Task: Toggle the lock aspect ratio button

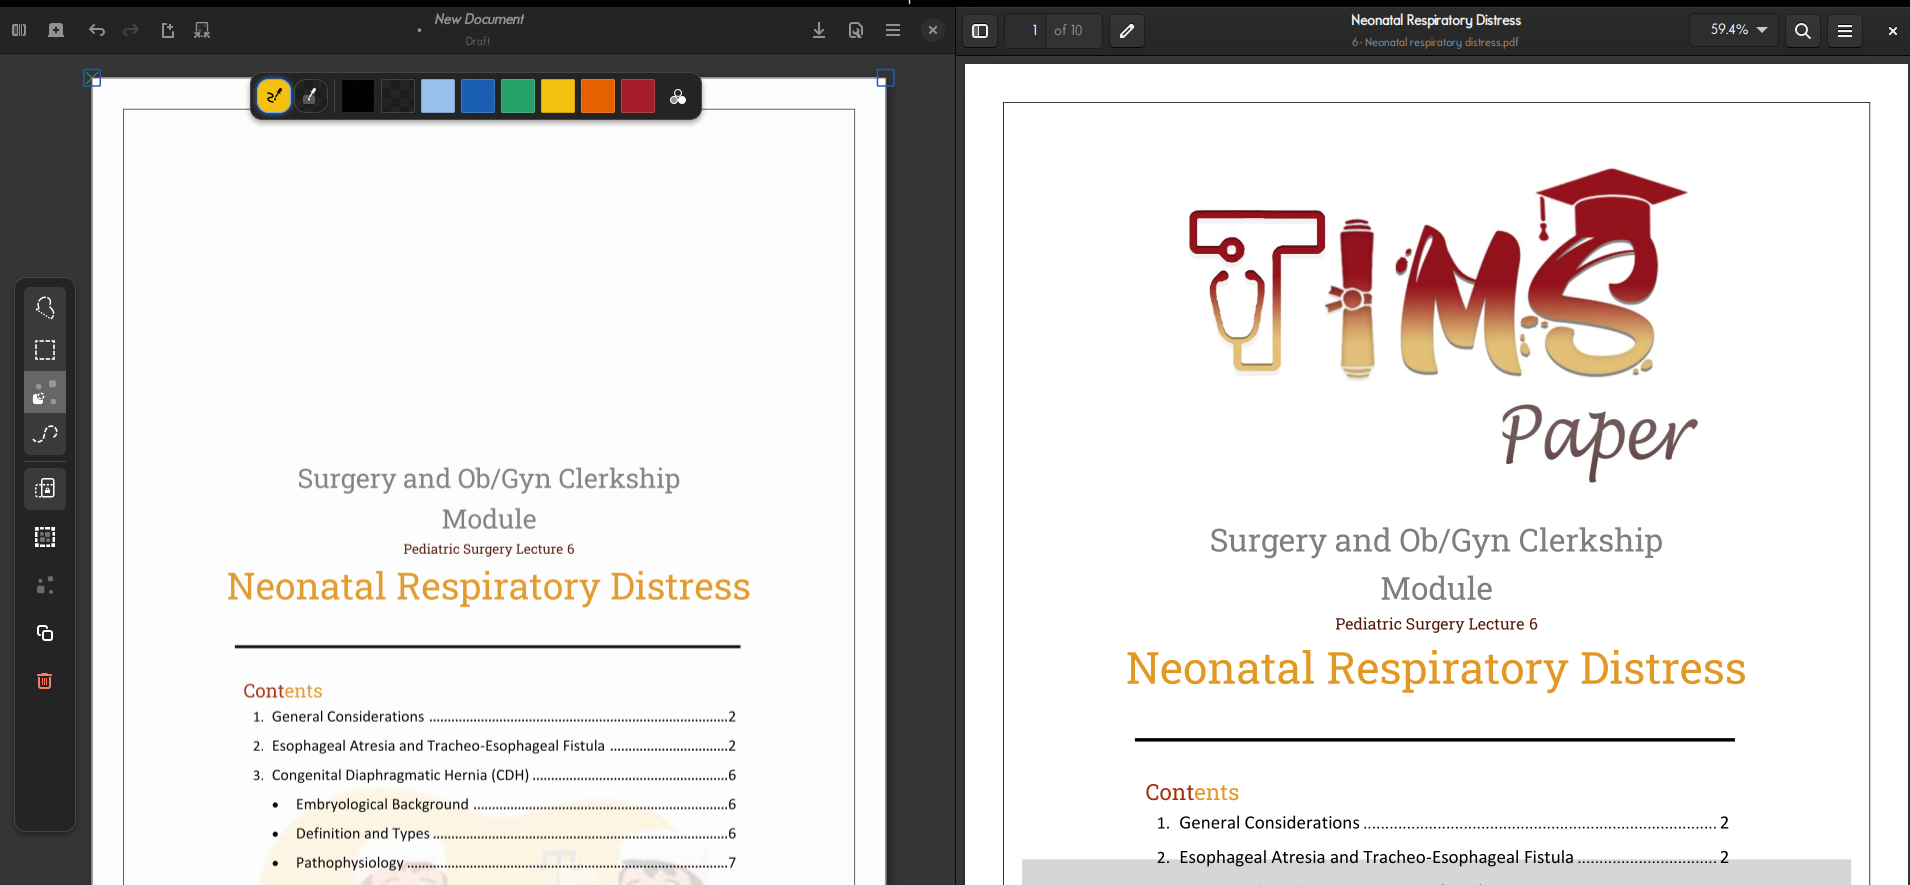Action: tap(45, 488)
